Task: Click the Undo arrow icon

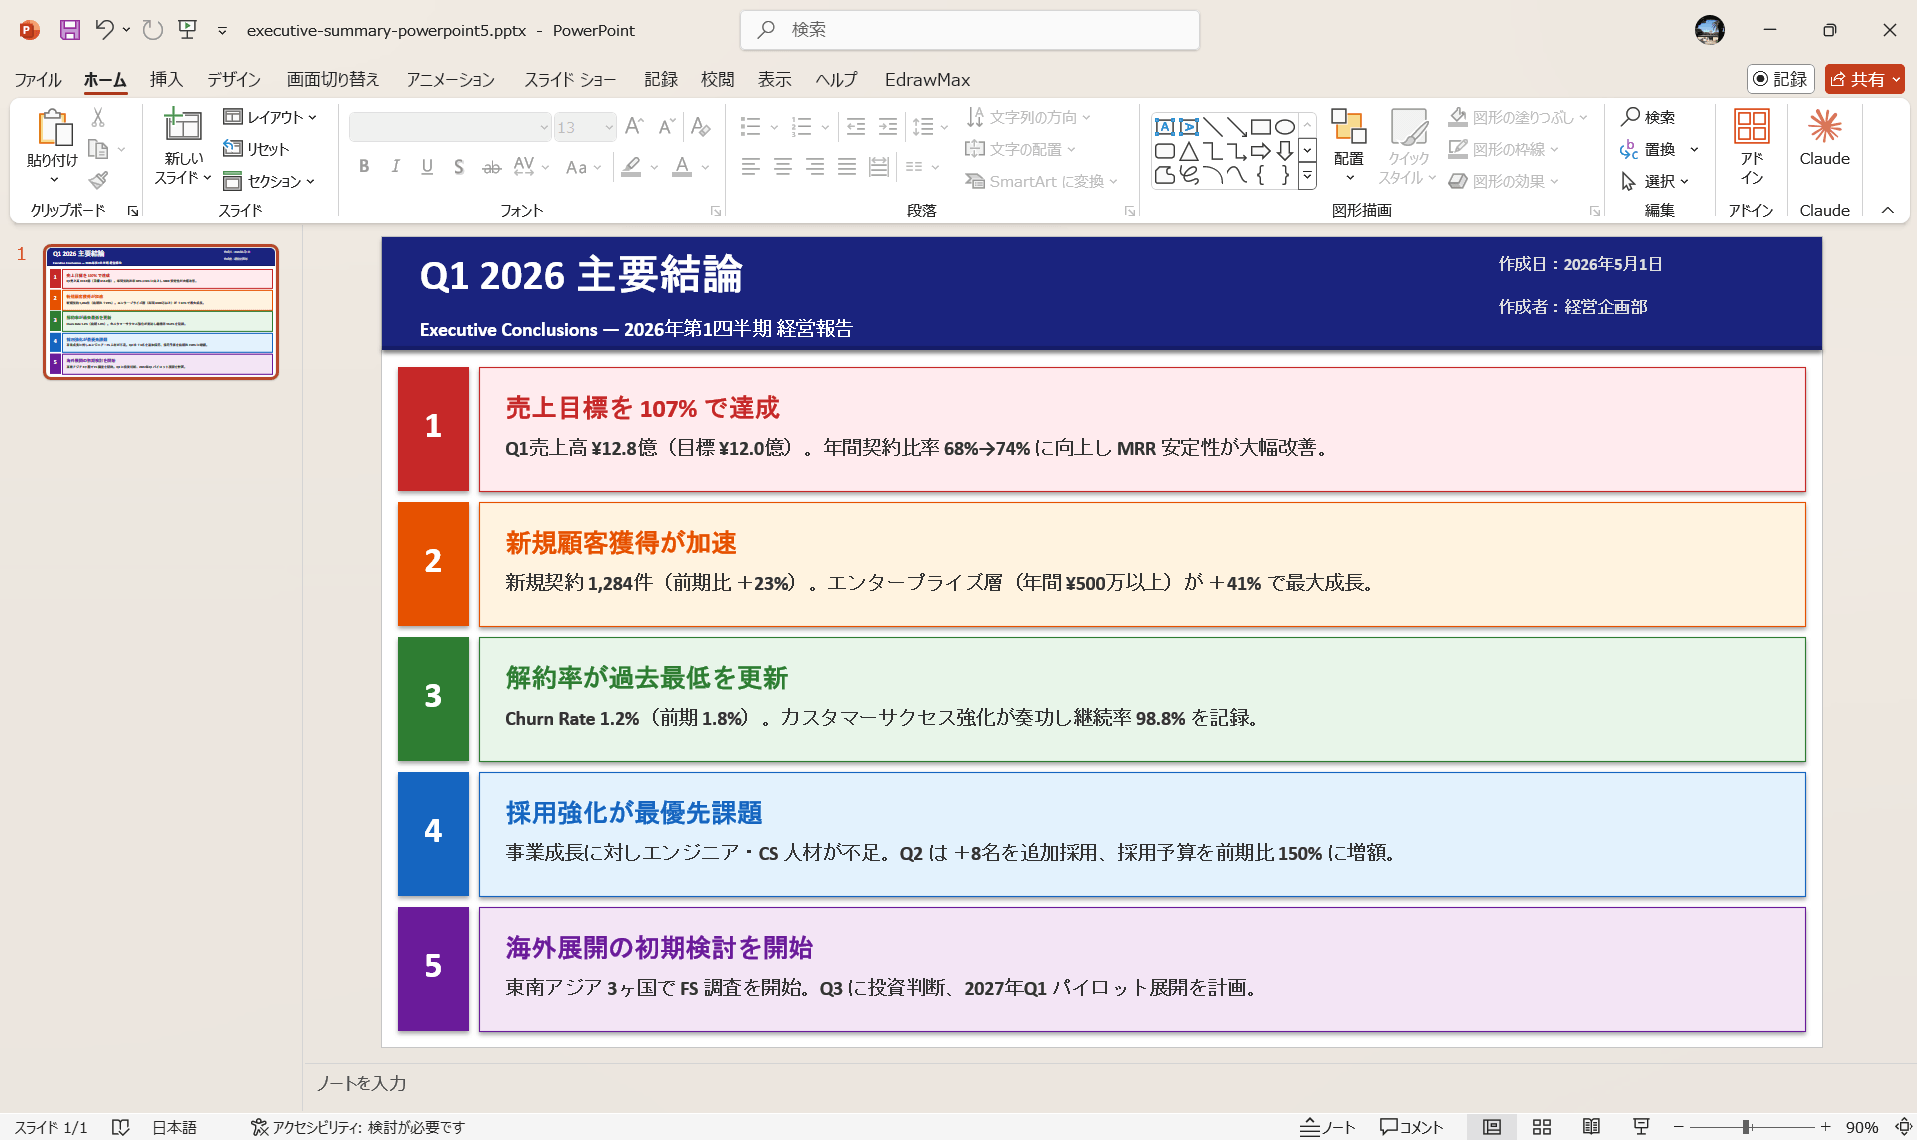Action: pyautogui.click(x=104, y=30)
